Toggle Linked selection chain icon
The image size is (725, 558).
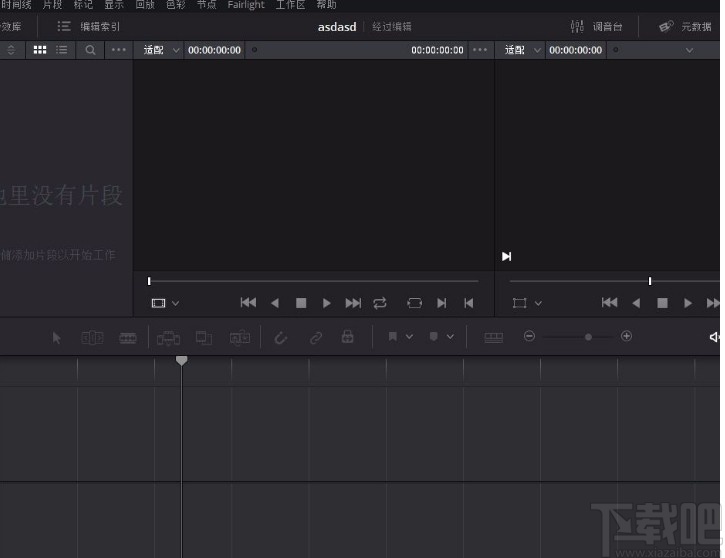(316, 338)
